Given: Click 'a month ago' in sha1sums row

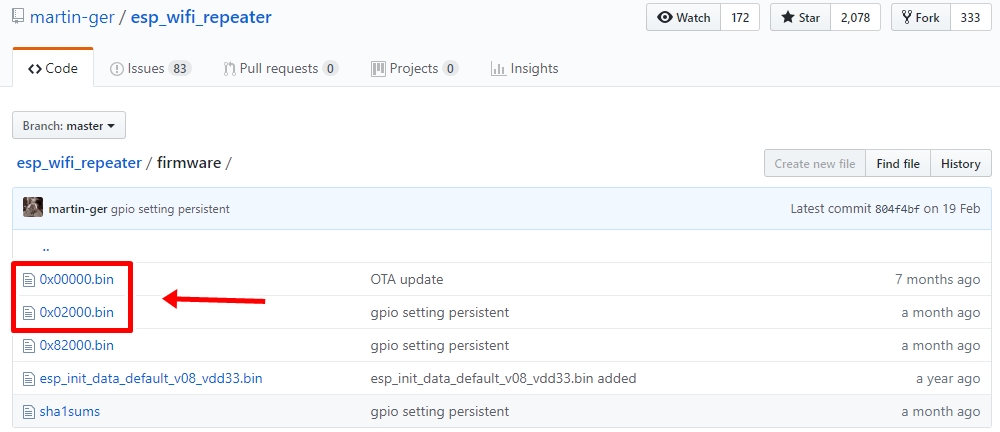Looking at the screenshot, I should coord(941,412).
